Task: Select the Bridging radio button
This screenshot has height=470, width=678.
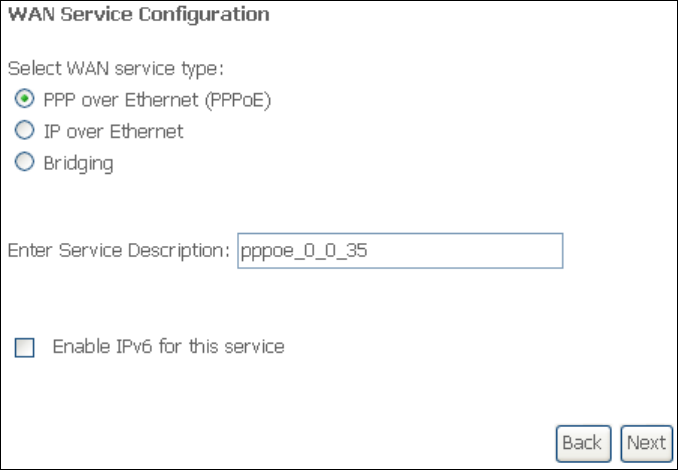Action: (25, 162)
